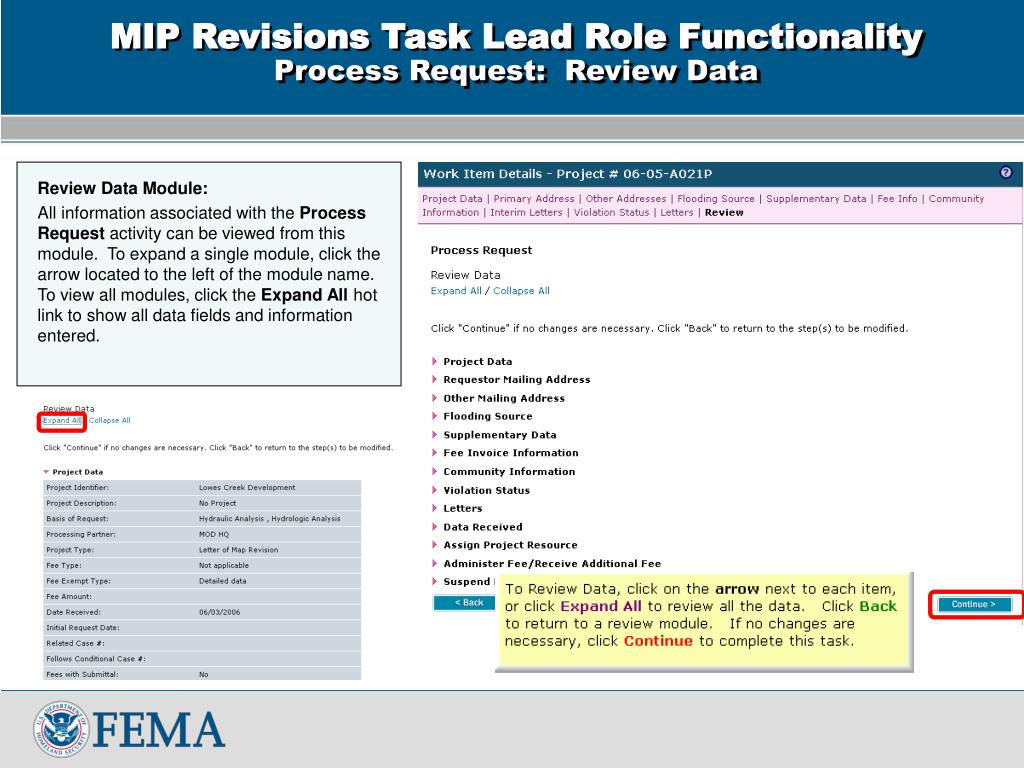1024x768 pixels.
Task: Click the Not applicable fee type value
Action: [223, 566]
